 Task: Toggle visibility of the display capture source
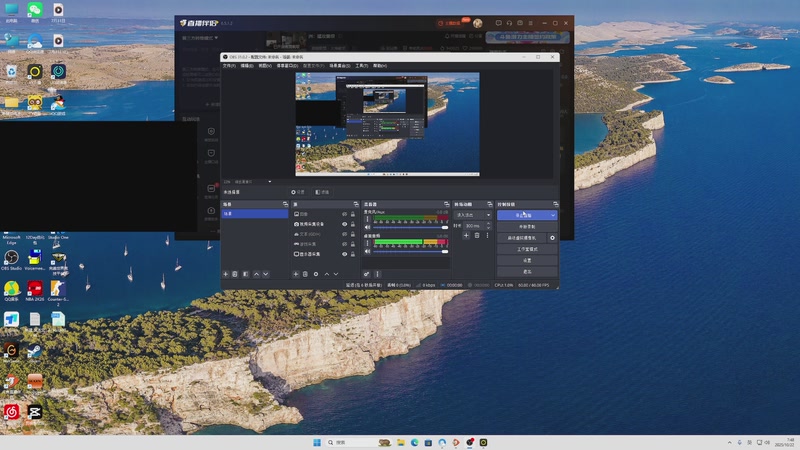tap(345, 253)
